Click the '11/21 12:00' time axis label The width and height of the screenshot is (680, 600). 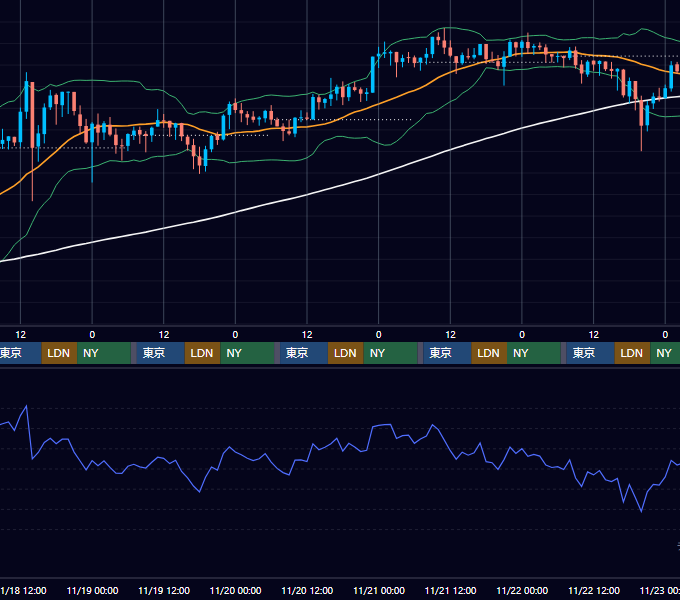click(451, 590)
